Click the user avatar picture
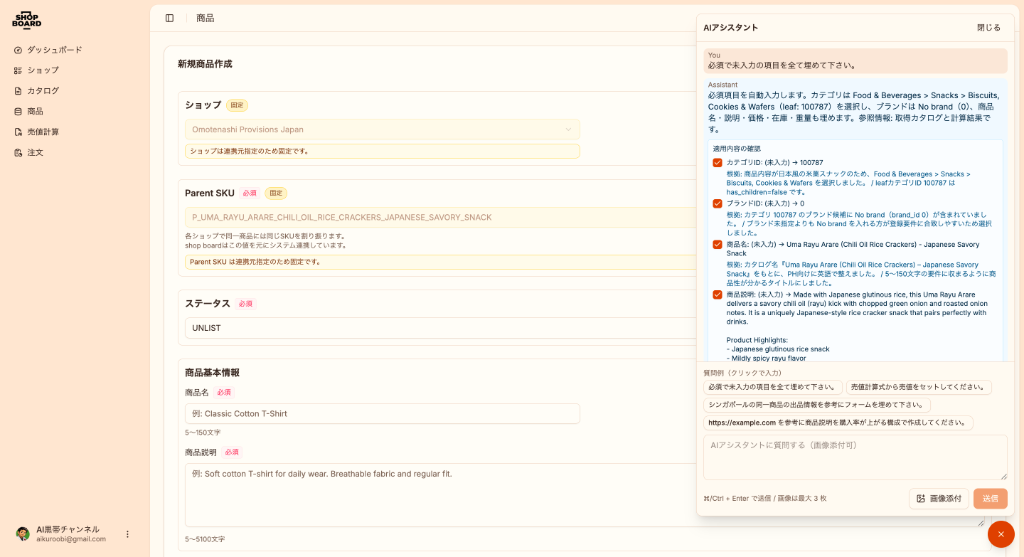1024x557 pixels. (23, 534)
